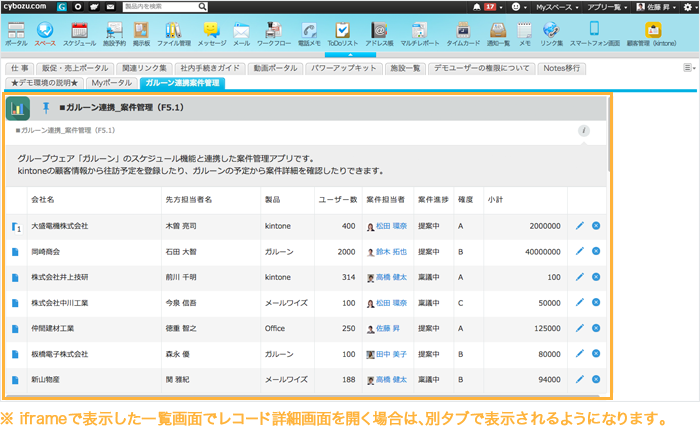Open the ToDoリスト app icon

click(342, 32)
